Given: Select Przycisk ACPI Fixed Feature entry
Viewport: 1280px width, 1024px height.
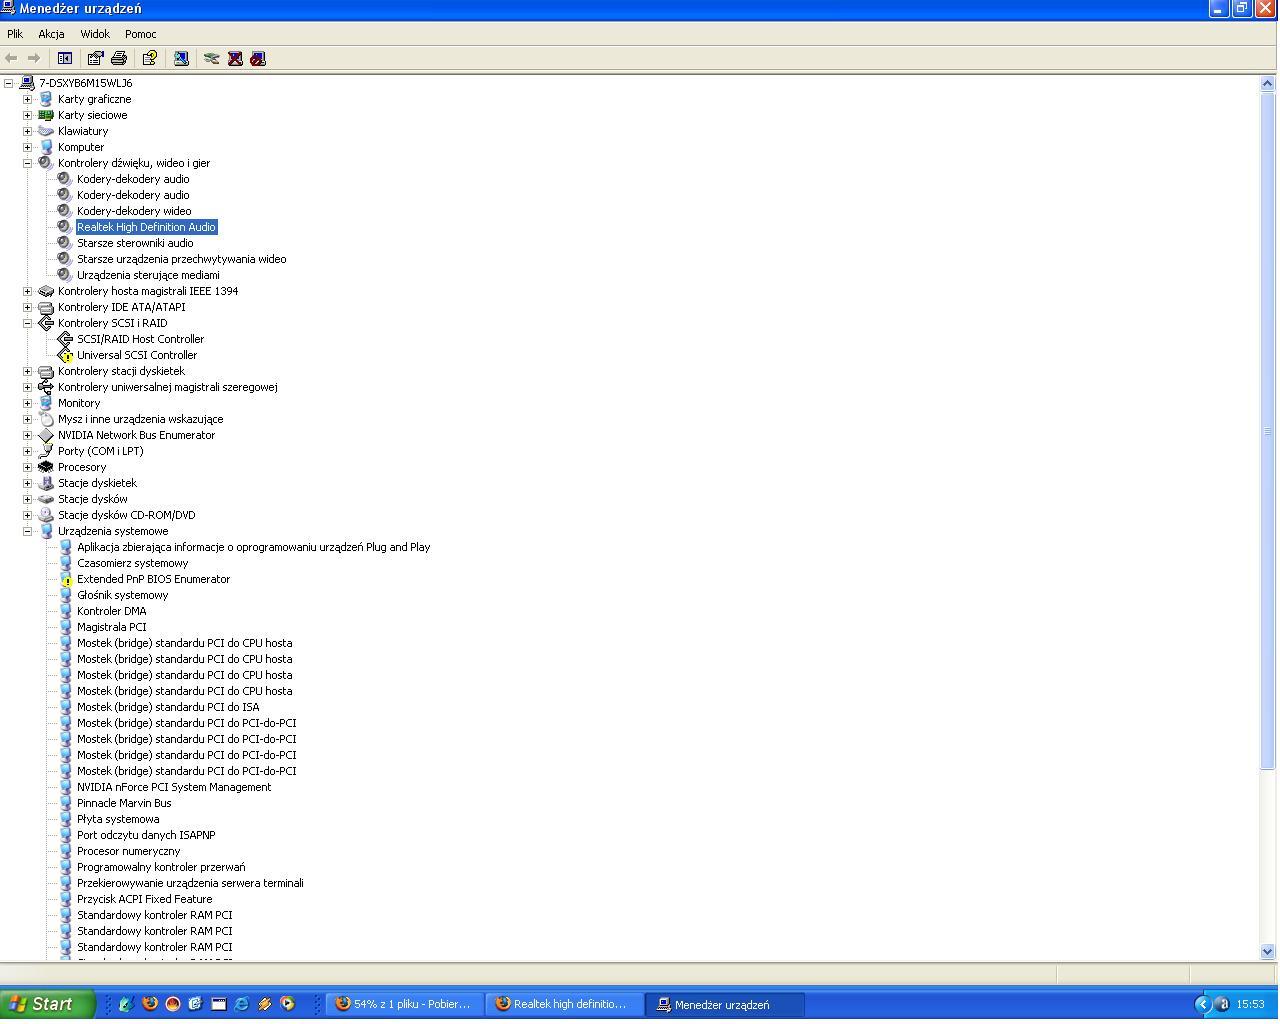Looking at the screenshot, I should pos(145,899).
